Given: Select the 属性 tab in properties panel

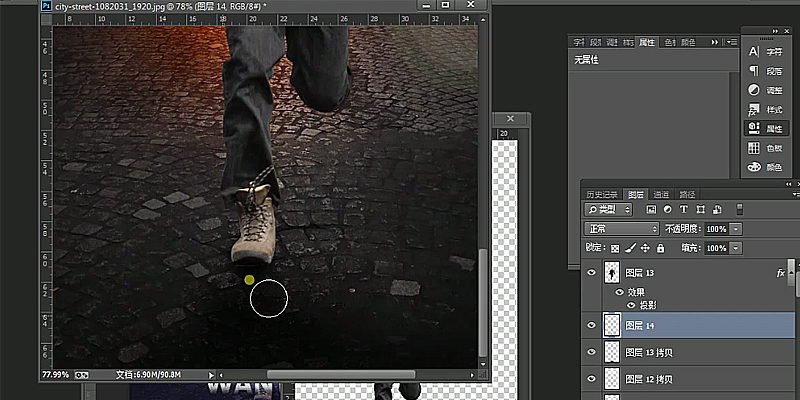Looking at the screenshot, I should (x=647, y=42).
